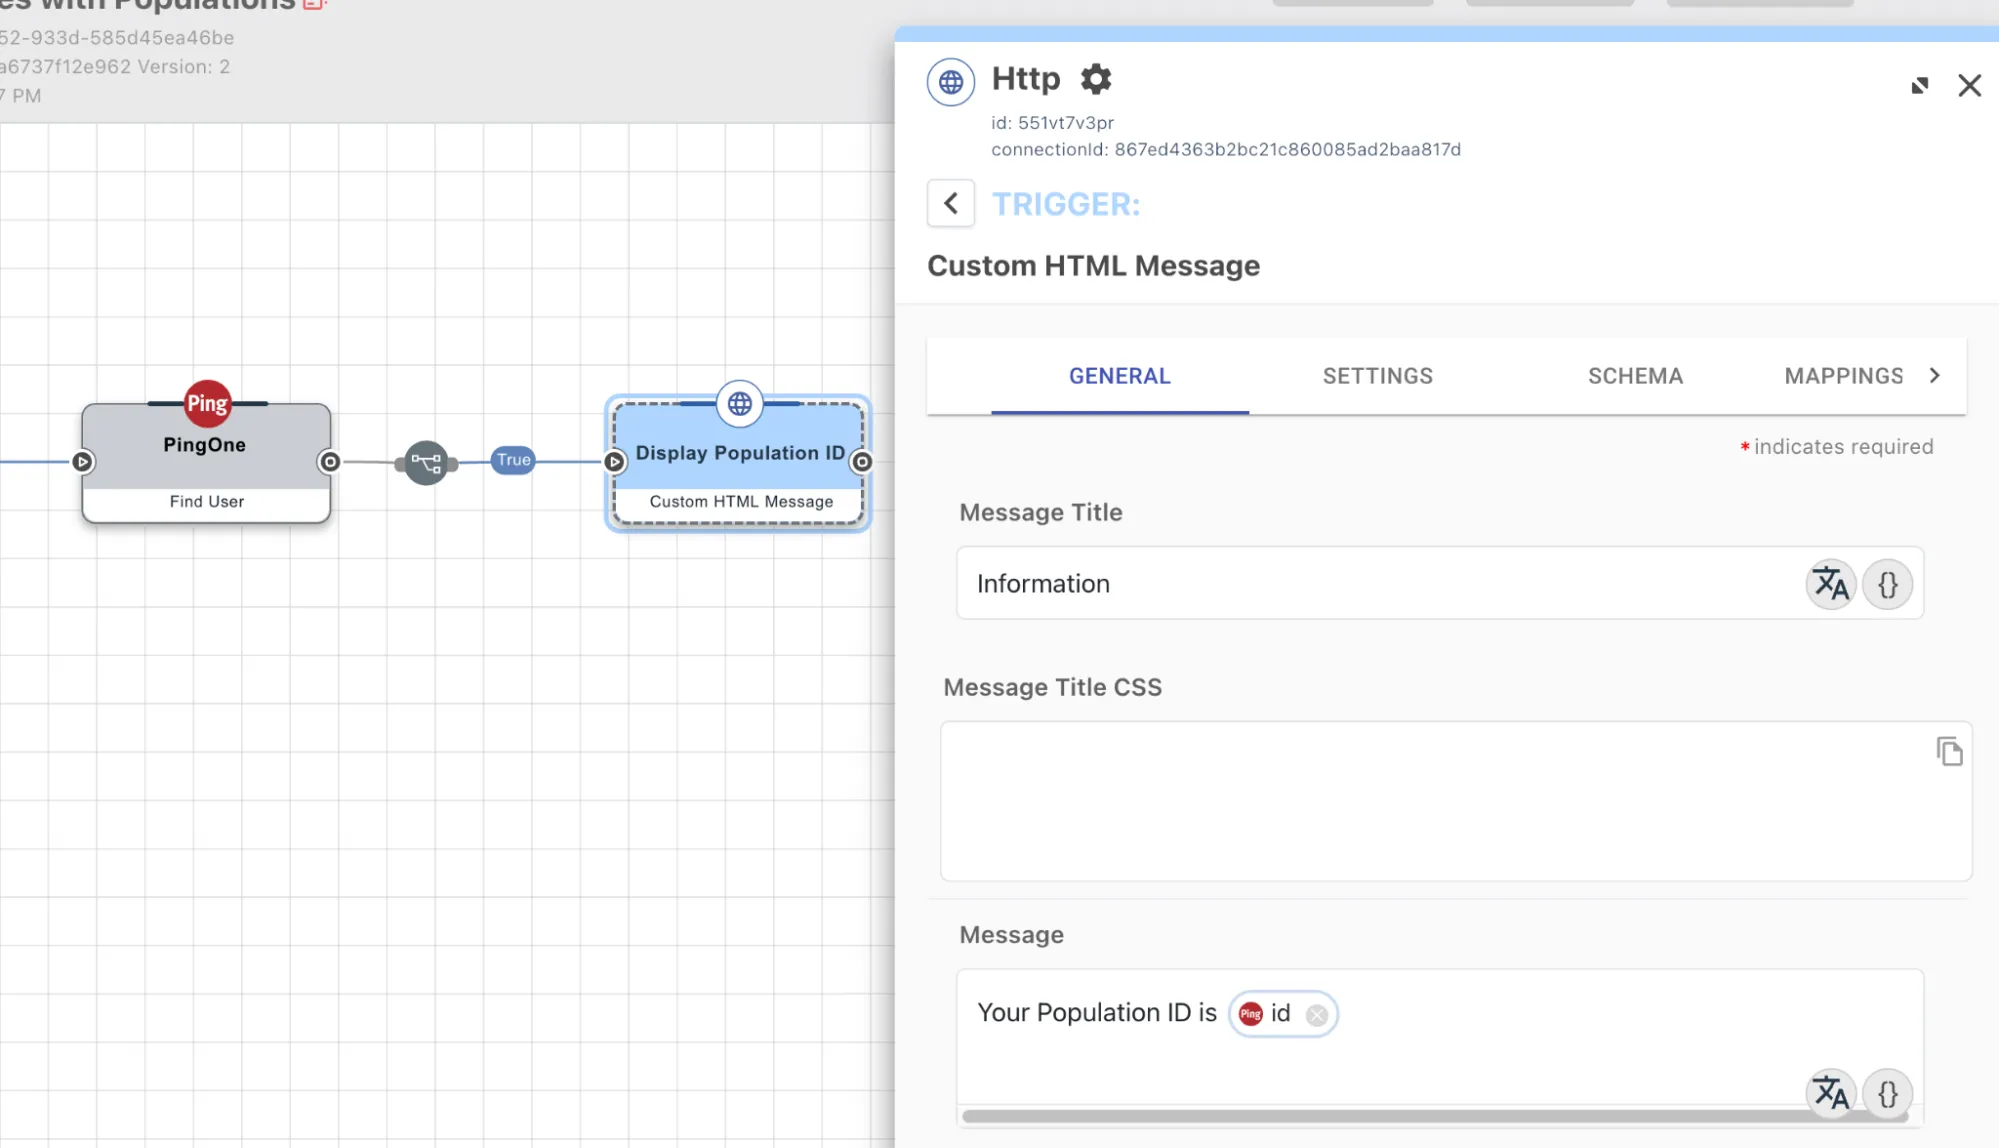Viewport: 1999px width, 1148px height.
Task: Click the connectionId text in panel header
Action: point(1226,149)
